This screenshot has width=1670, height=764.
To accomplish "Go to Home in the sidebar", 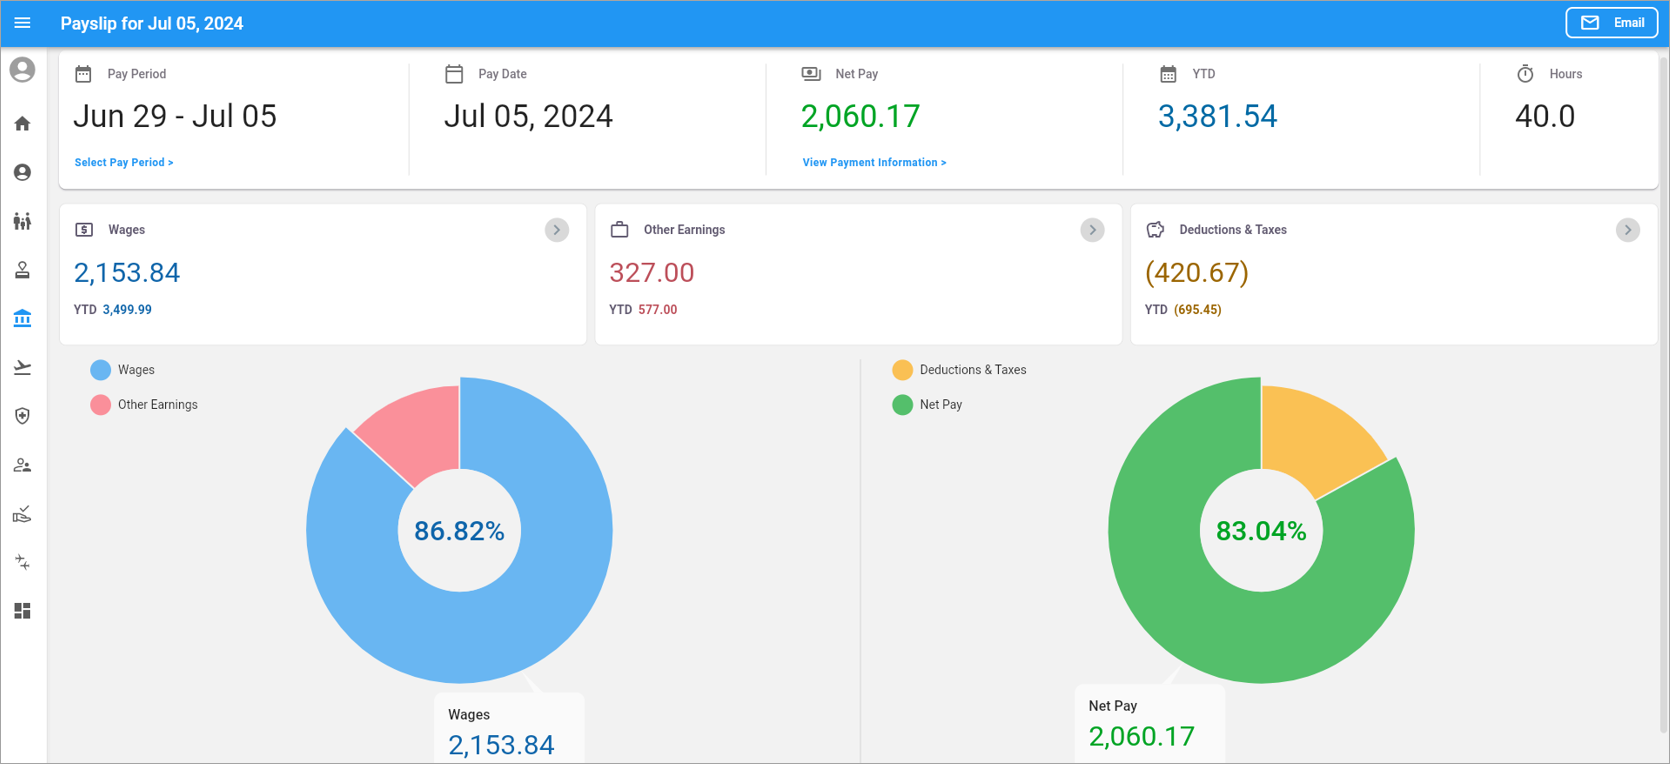I will click(22, 124).
